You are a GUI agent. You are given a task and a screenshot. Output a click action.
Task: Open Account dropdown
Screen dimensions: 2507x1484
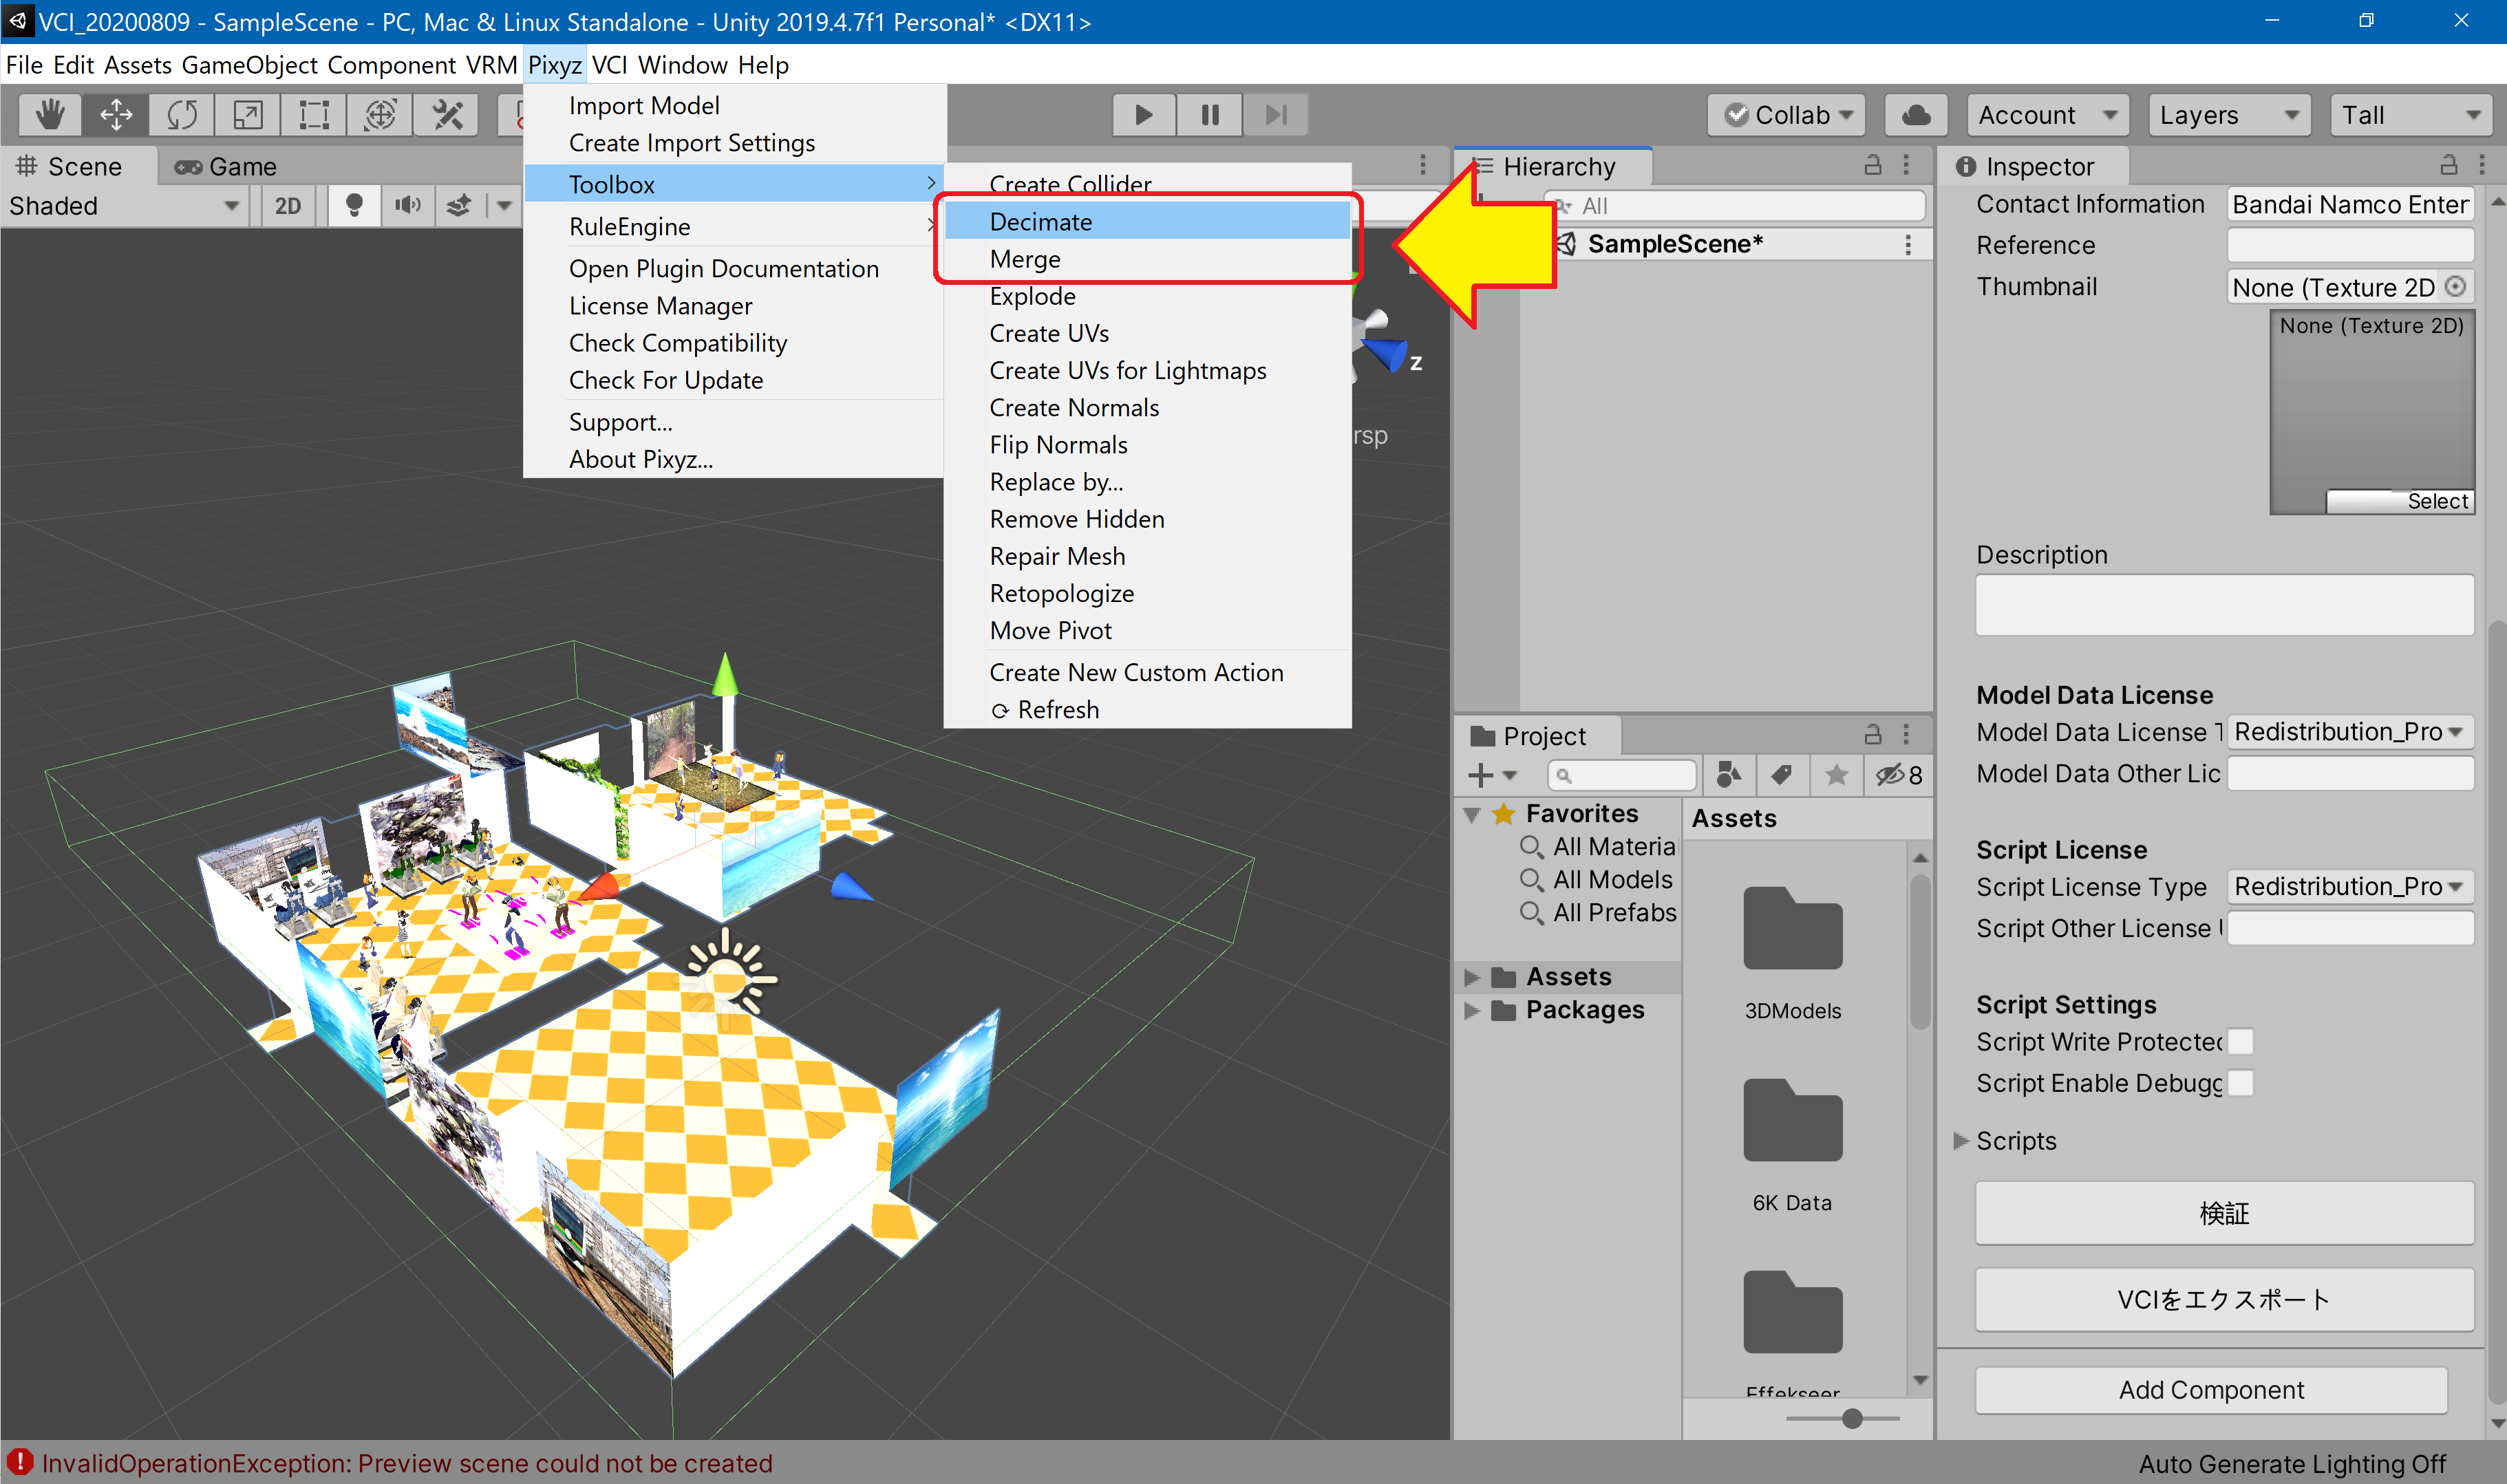pyautogui.click(x=2047, y=115)
